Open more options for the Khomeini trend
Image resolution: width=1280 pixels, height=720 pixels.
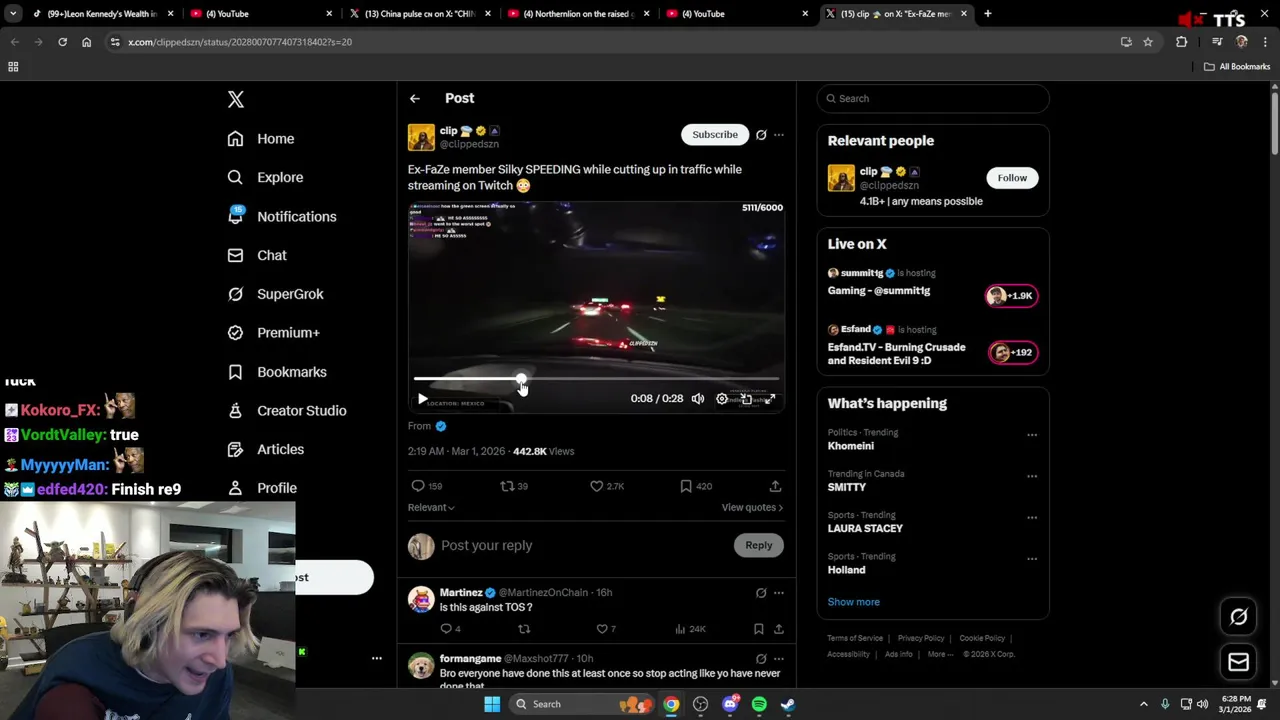click(x=1032, y=435)
